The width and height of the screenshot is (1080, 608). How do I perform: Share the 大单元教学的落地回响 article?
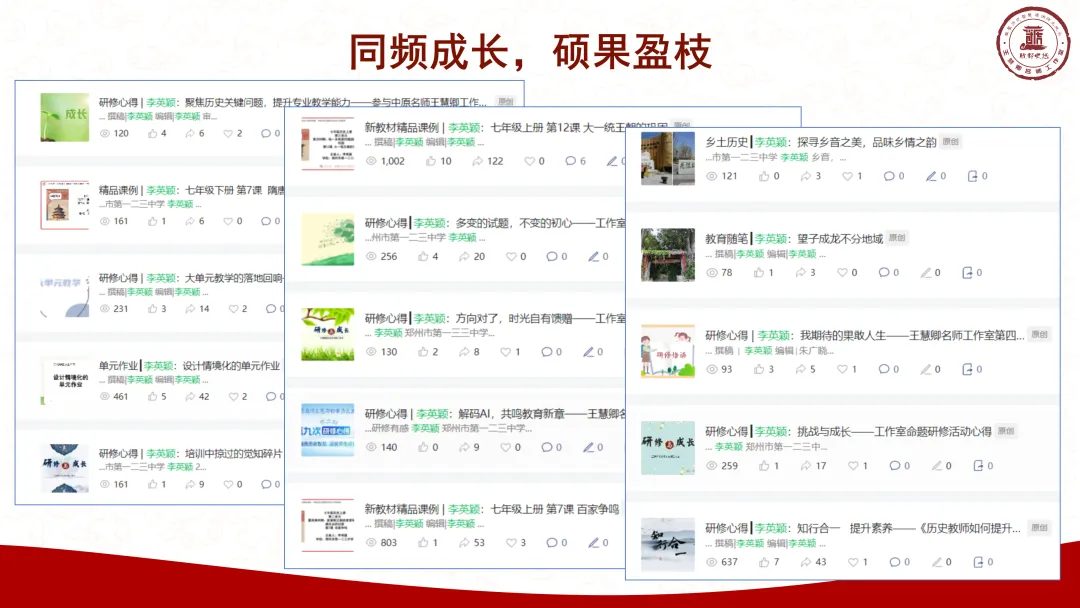(x=190, y=308)
